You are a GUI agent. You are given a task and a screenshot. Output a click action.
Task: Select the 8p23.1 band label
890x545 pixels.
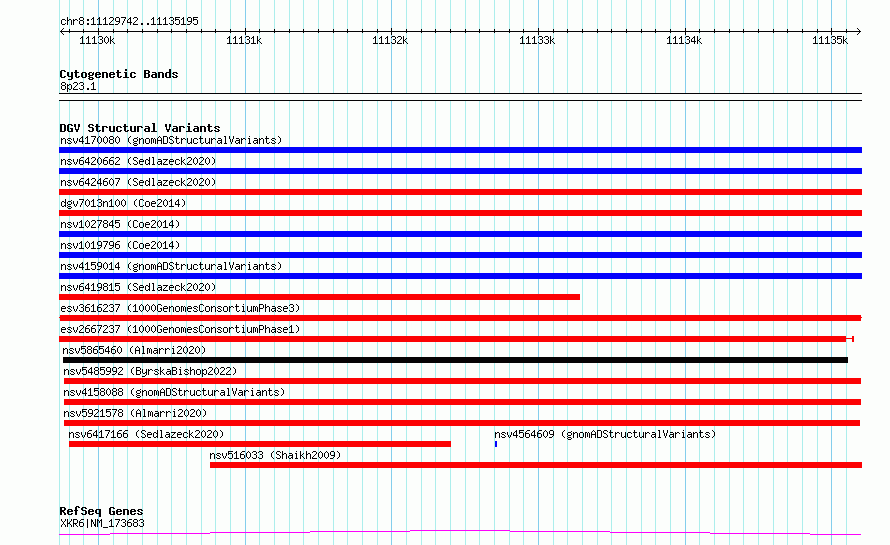(x=78, y=86)
